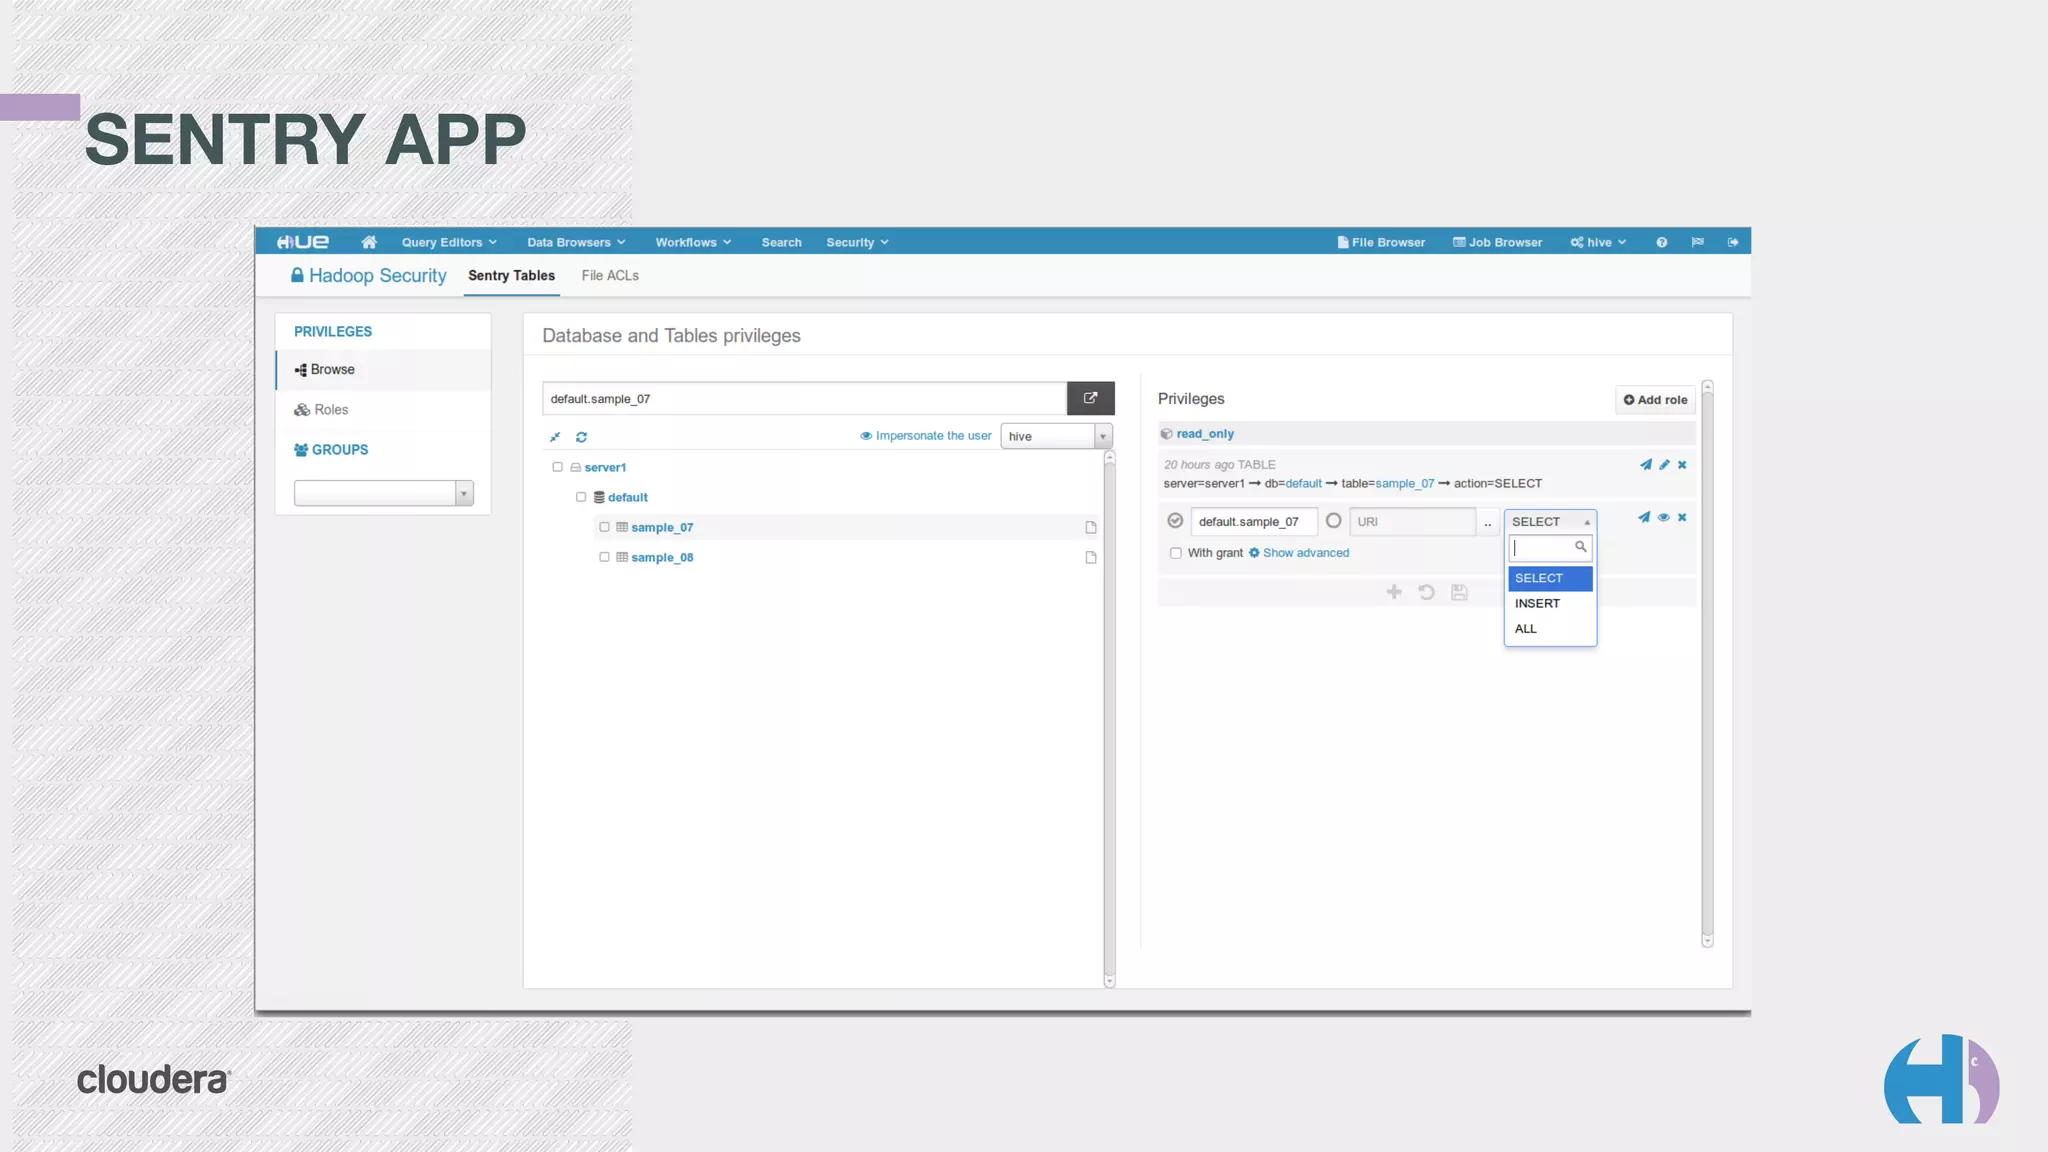Click the save disk icon under privileges
Image resolution: width=2048 pixels, height=1152 pixels.
tap(1459, 592)
